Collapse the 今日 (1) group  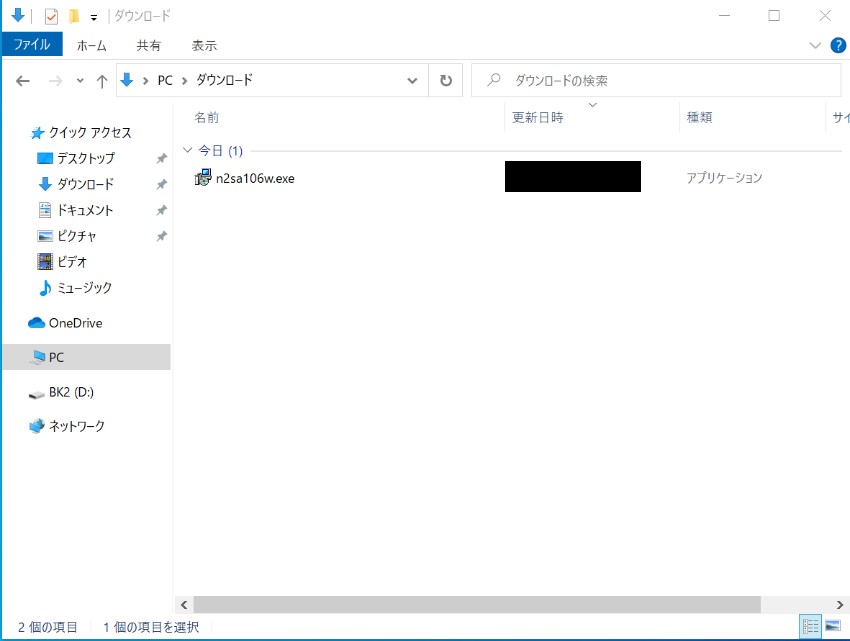coord(187,150)
